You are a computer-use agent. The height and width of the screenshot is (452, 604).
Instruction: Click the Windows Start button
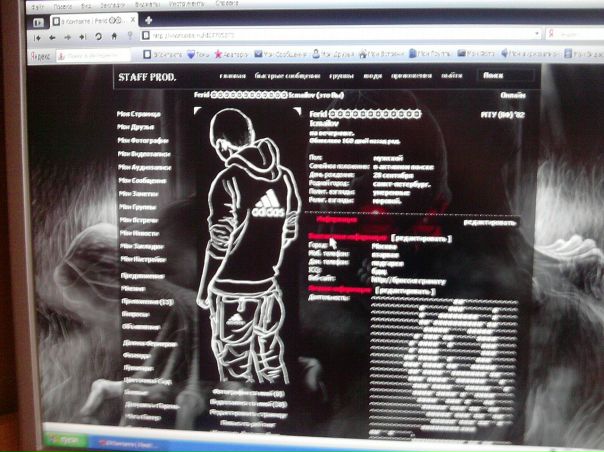pos(66,438)
